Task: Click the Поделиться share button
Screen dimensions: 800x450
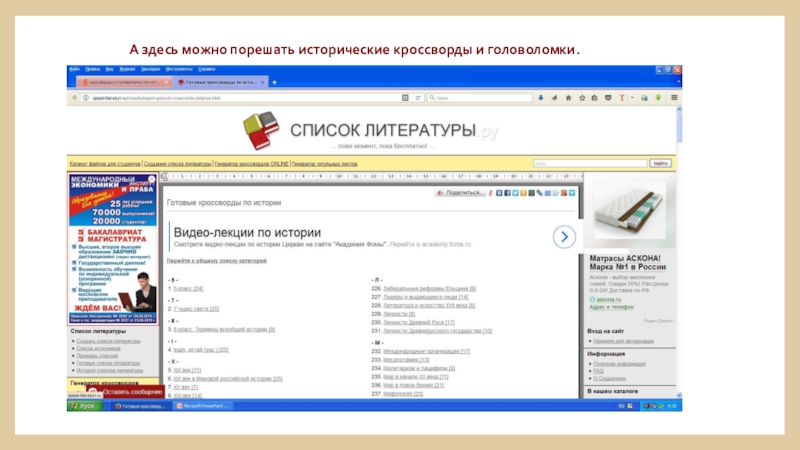Action: tap(460, 193)
